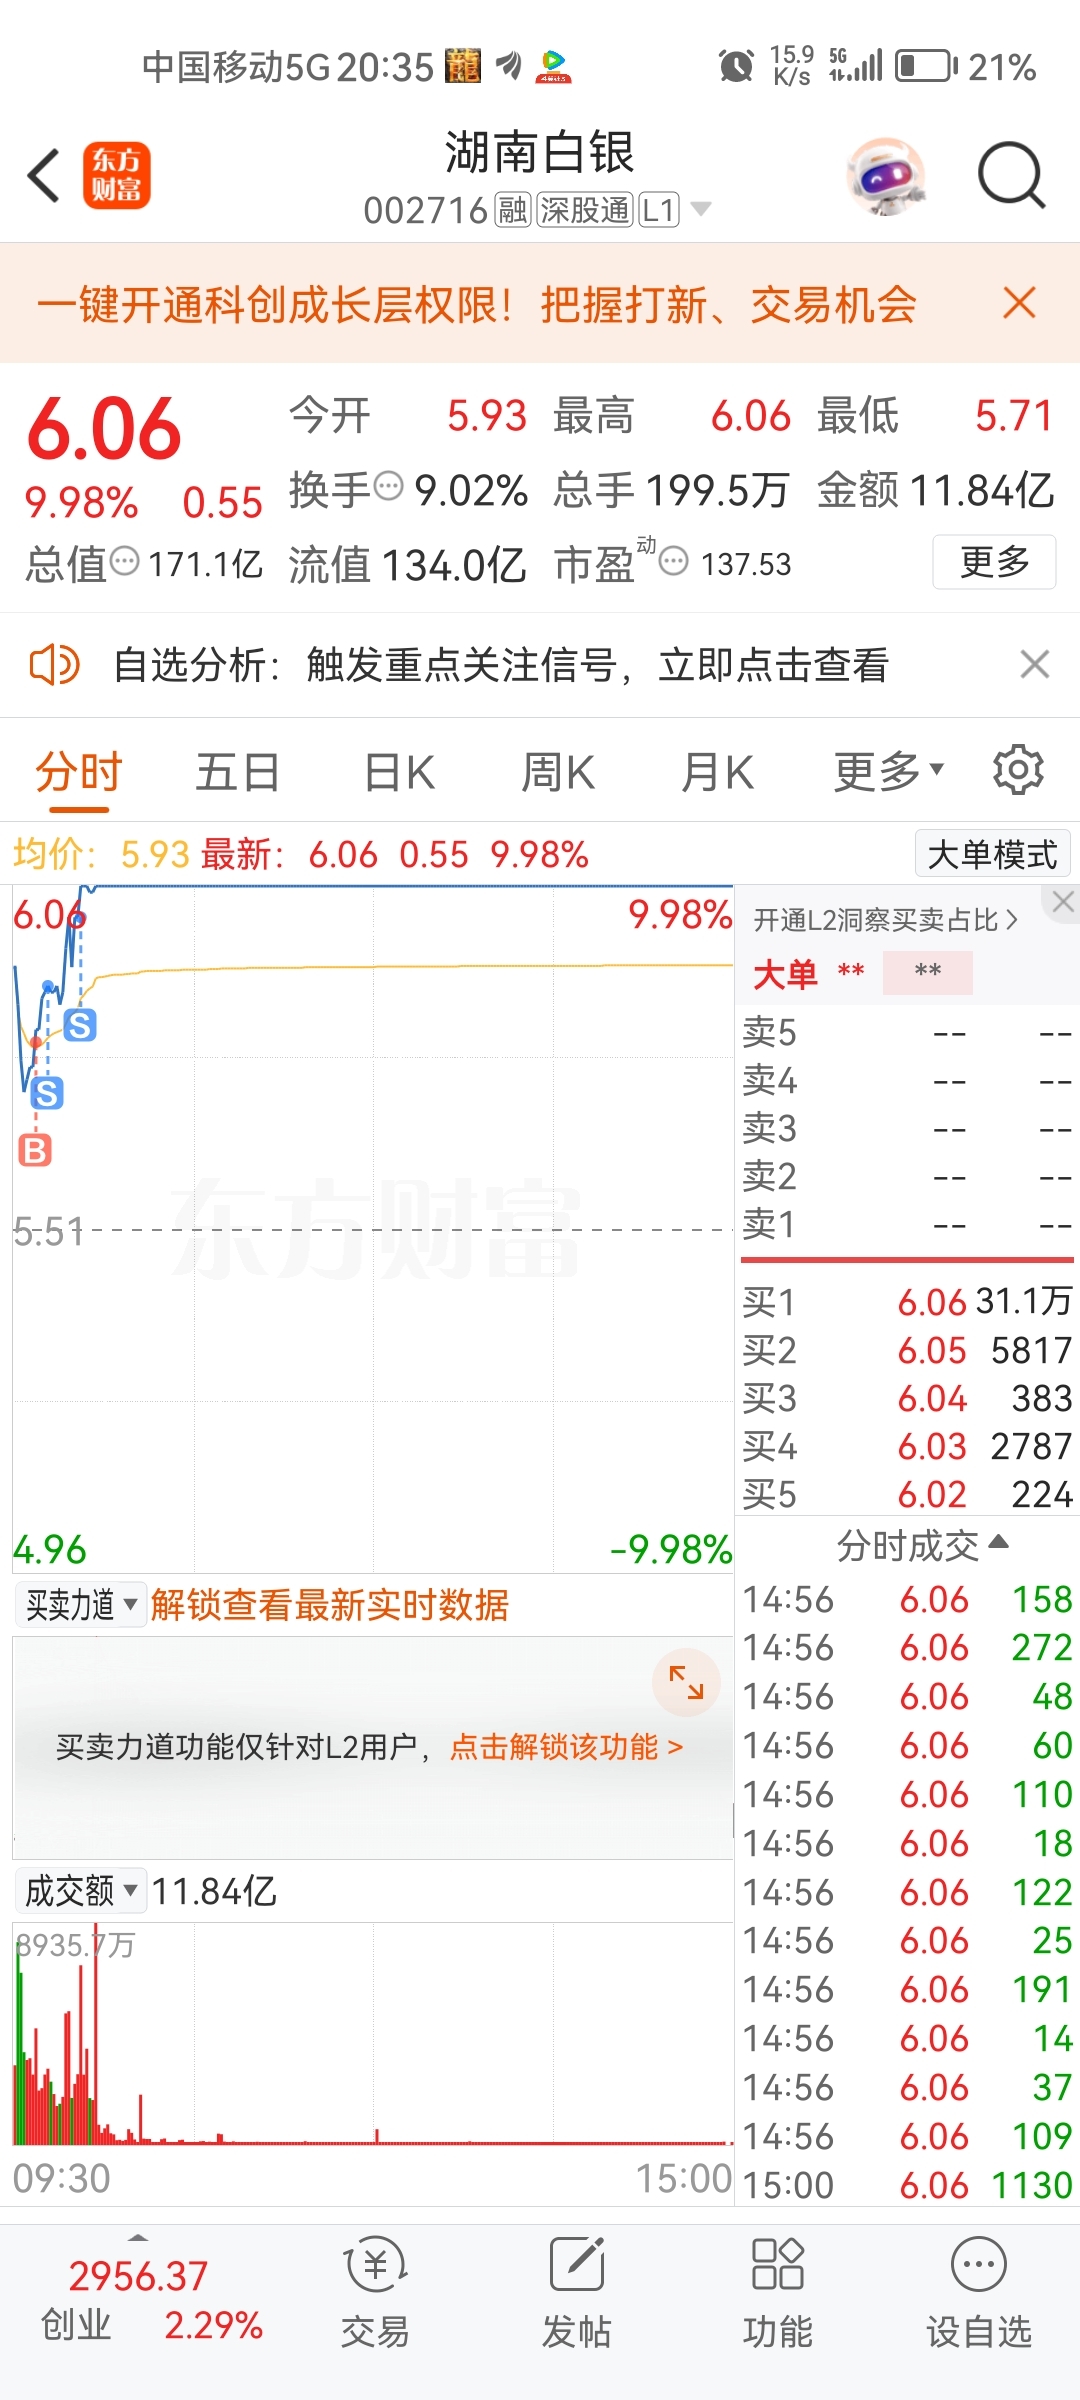Image resolution: width=1080 pixels, height=2400 pixels.
Task: Switch to the 月K tab
Action: click(717, 772)
